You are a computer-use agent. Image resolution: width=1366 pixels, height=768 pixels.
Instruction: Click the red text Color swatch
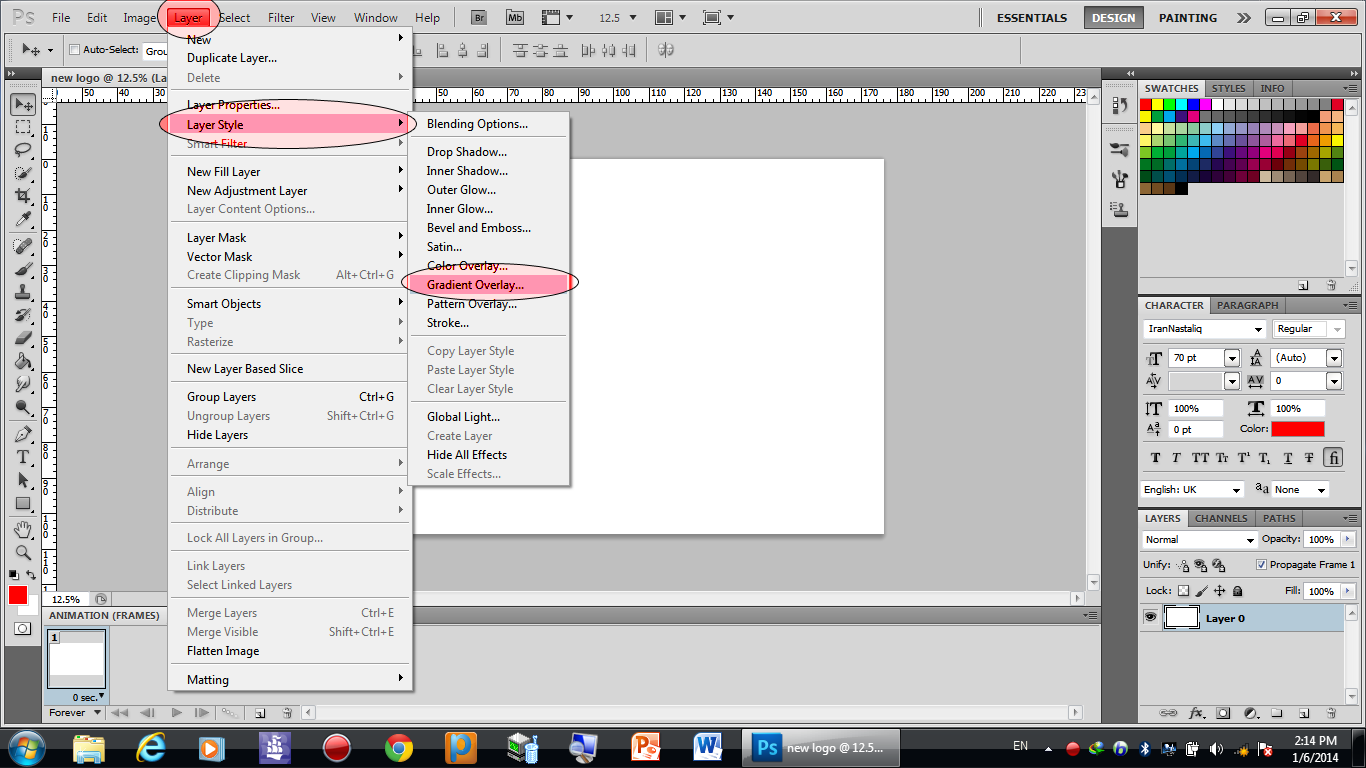(1297, 429)
